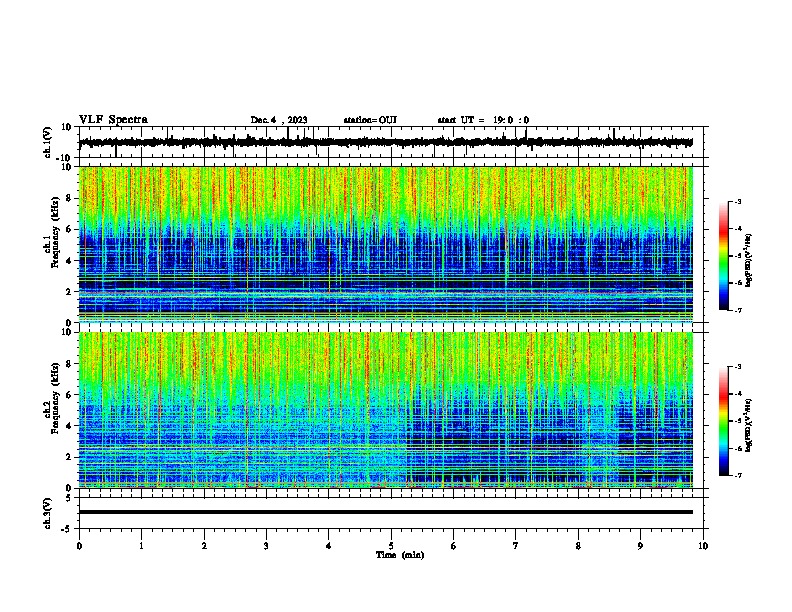Screen dimensions: 792x612
Task: Click the '-5' tick on ch.3(V) axis
Action: coord(68,529)
